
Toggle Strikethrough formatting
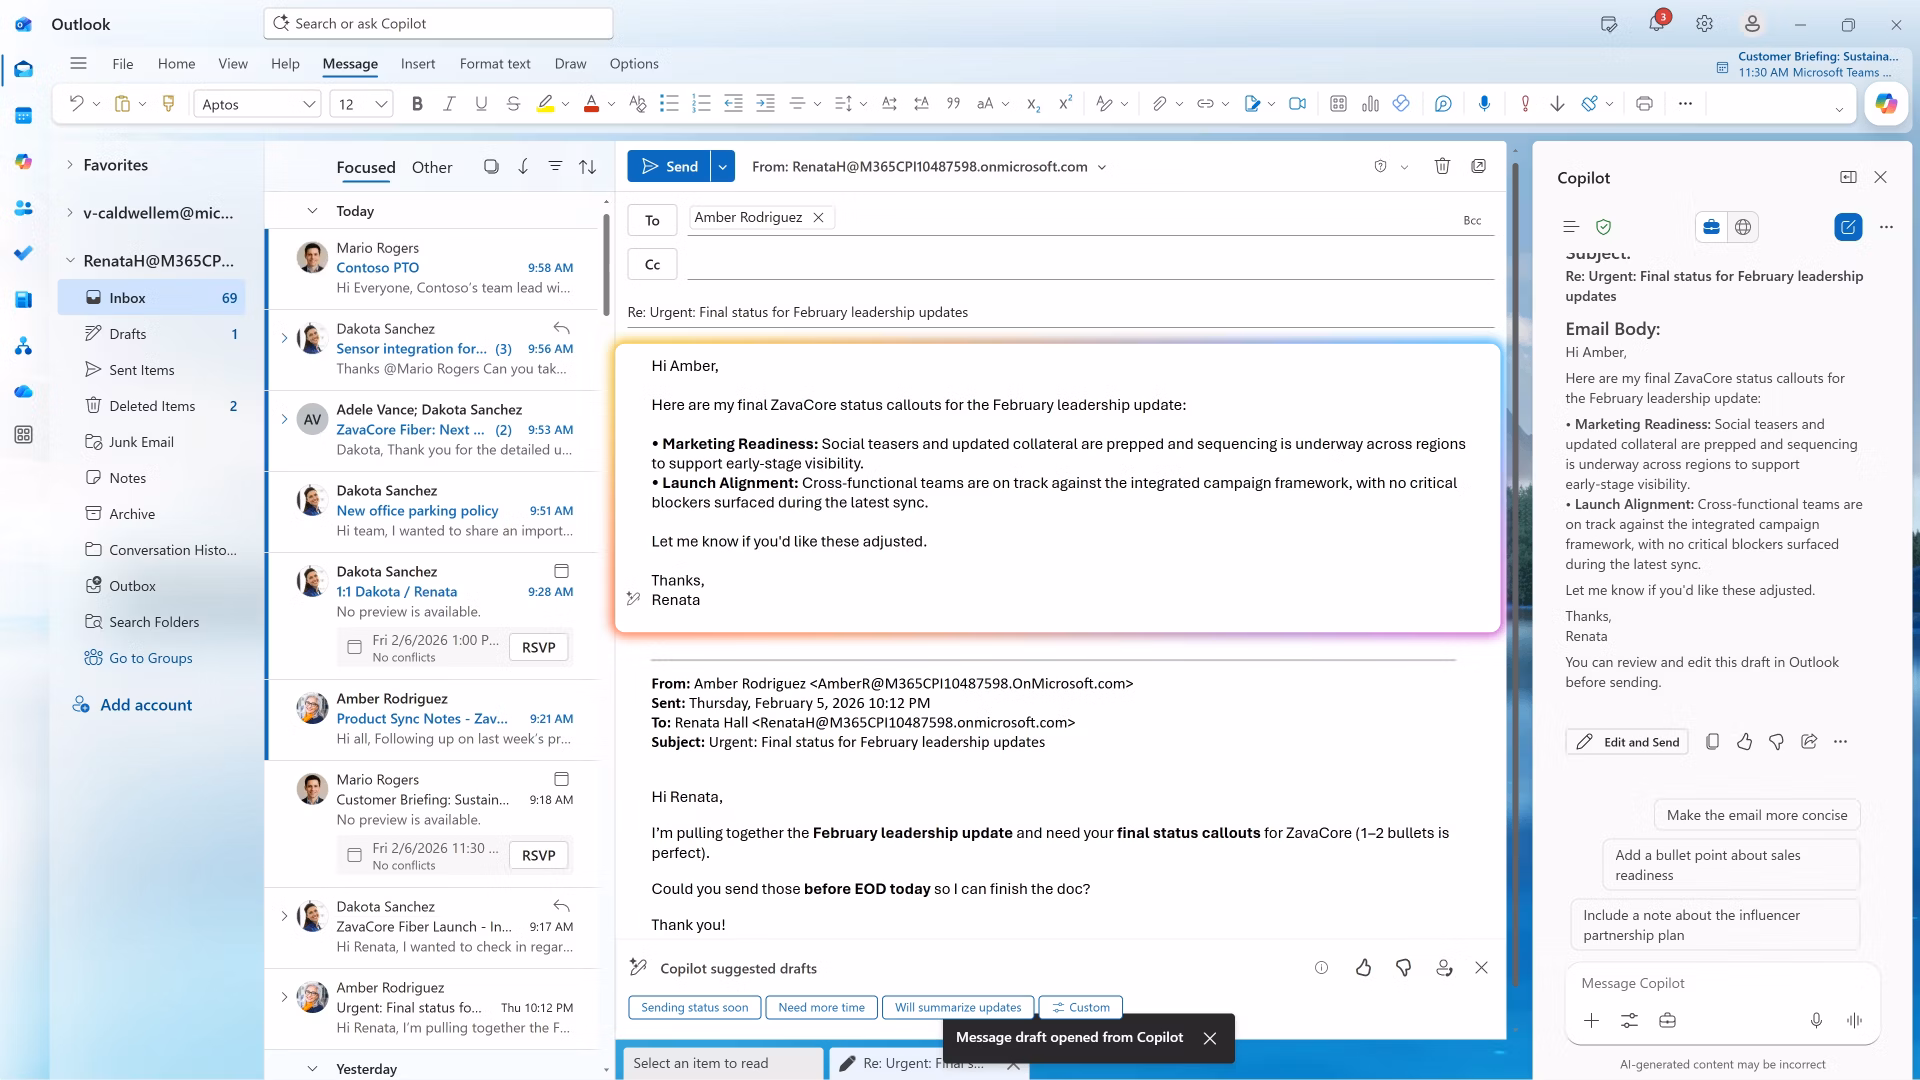point(513,104)
